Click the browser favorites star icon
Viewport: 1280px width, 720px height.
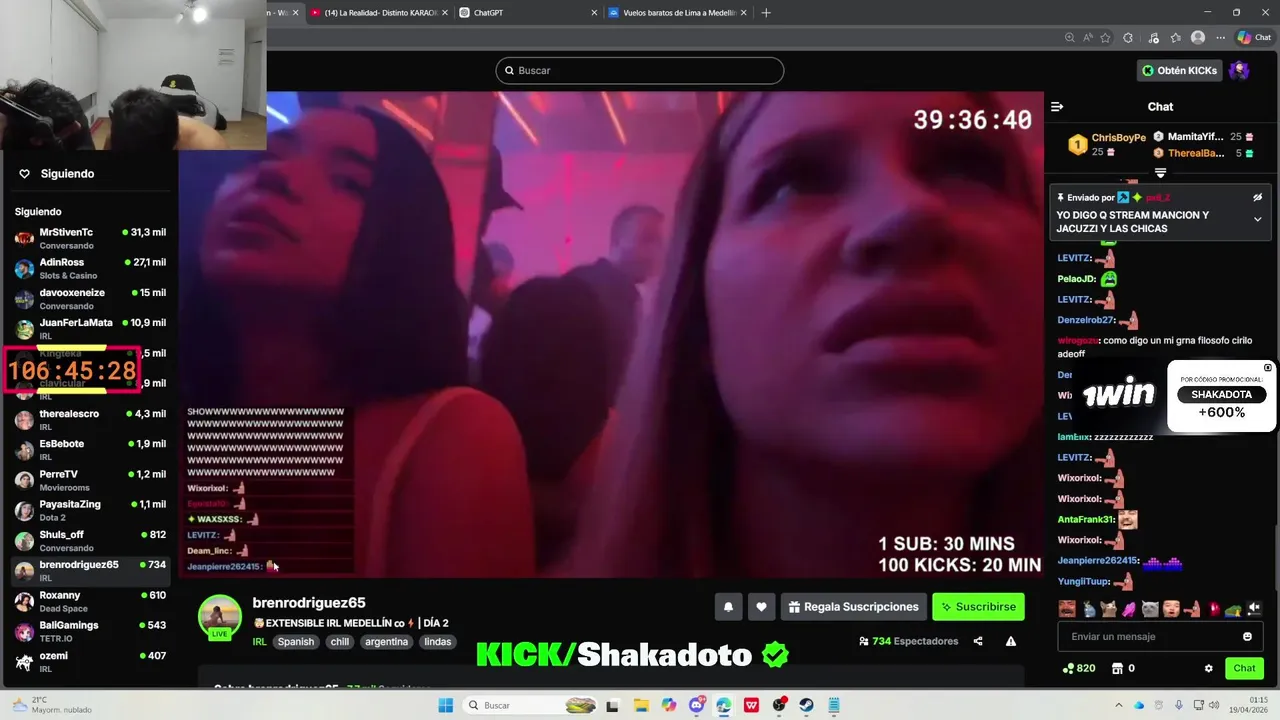1105,38
